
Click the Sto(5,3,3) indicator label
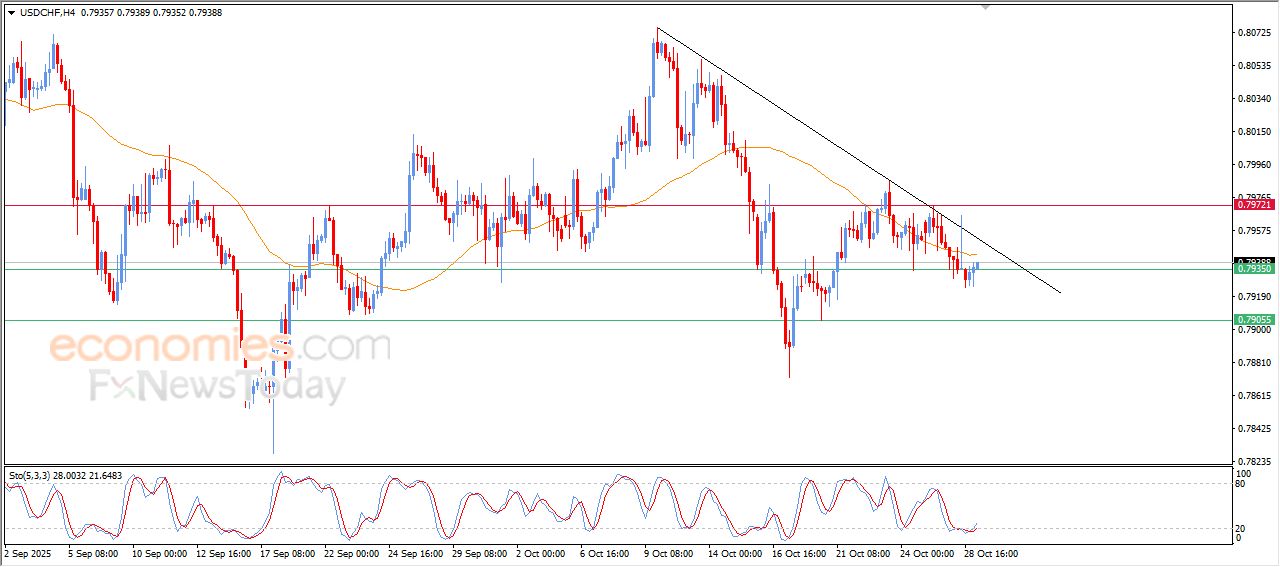(x=35, y=475)
